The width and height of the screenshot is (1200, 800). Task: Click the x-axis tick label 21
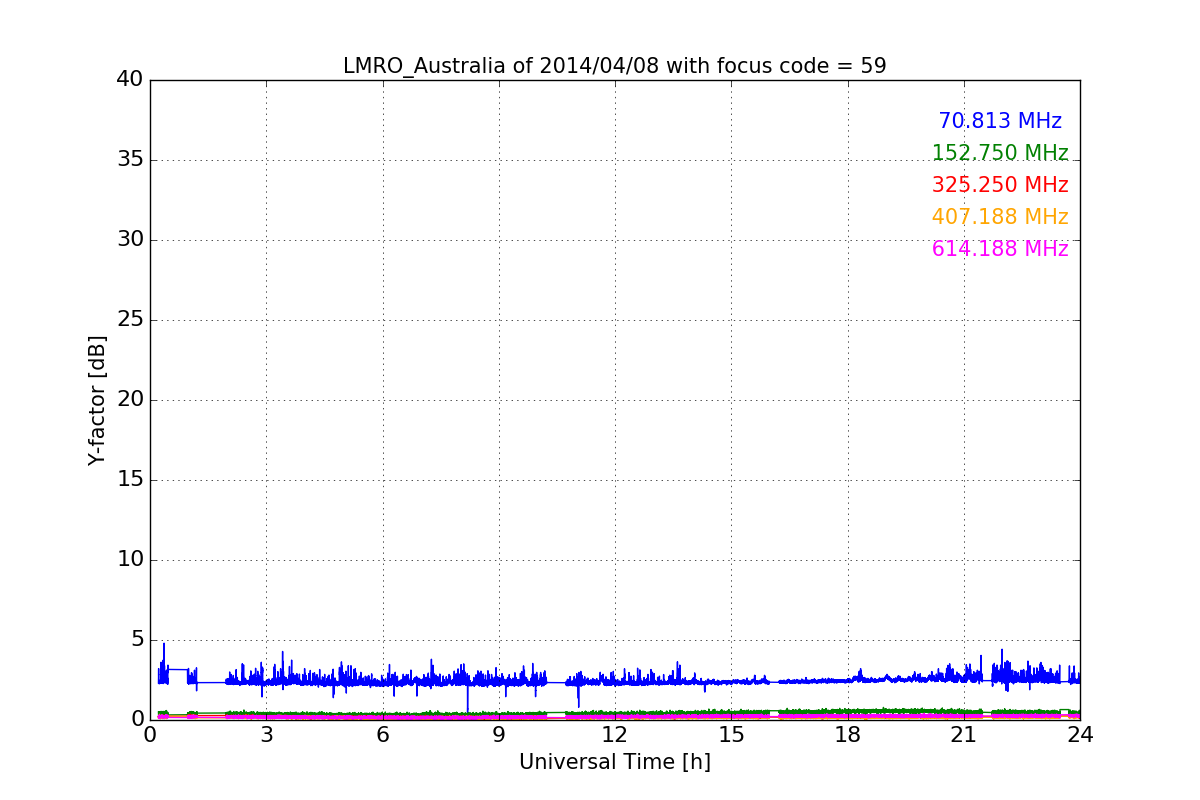click(964, 735)
